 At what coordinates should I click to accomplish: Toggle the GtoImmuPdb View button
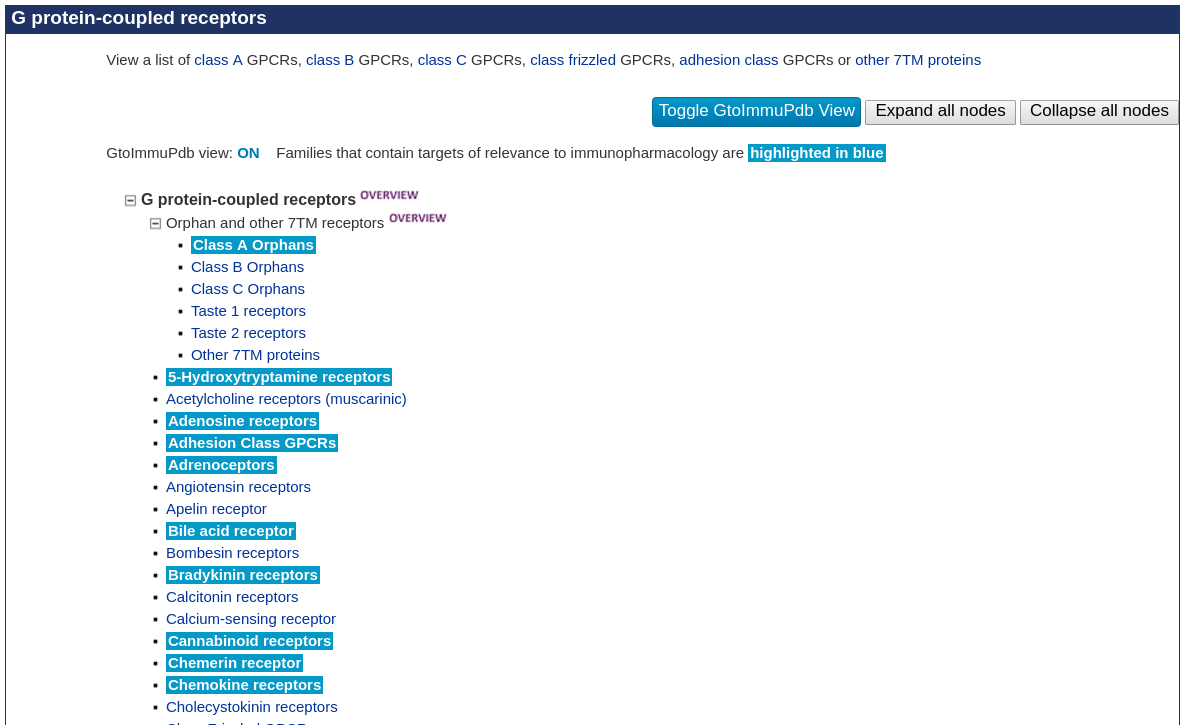pos(756,111)
